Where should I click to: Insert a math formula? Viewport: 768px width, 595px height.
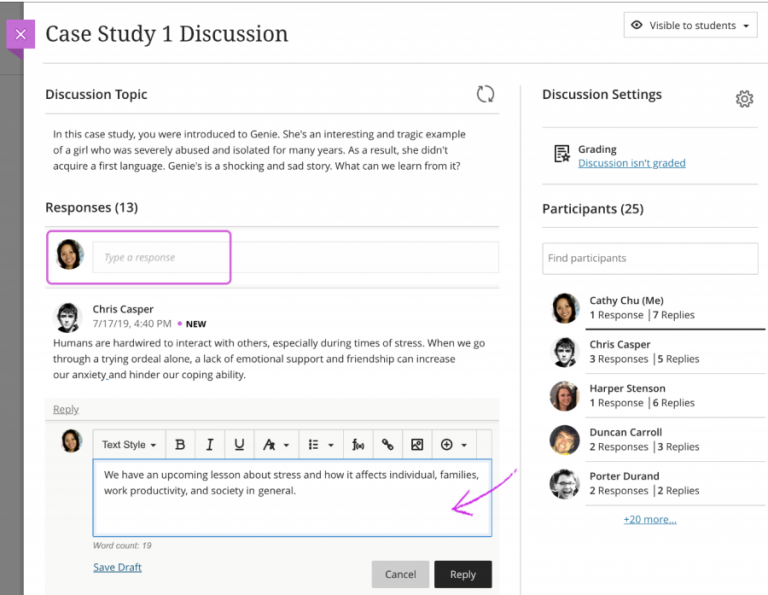pos(358,445)
